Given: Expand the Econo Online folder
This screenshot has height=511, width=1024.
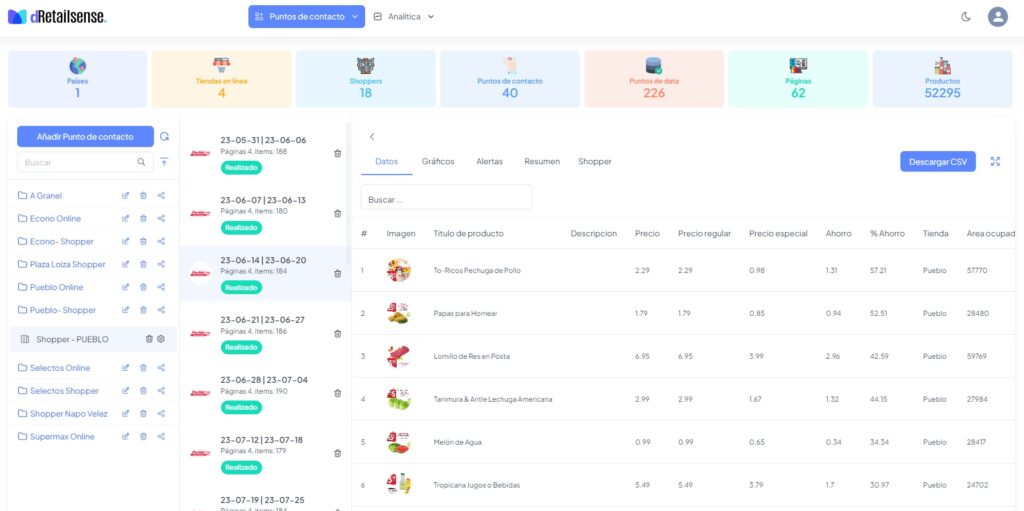Looking at the screenshot, I should [49, 218].
